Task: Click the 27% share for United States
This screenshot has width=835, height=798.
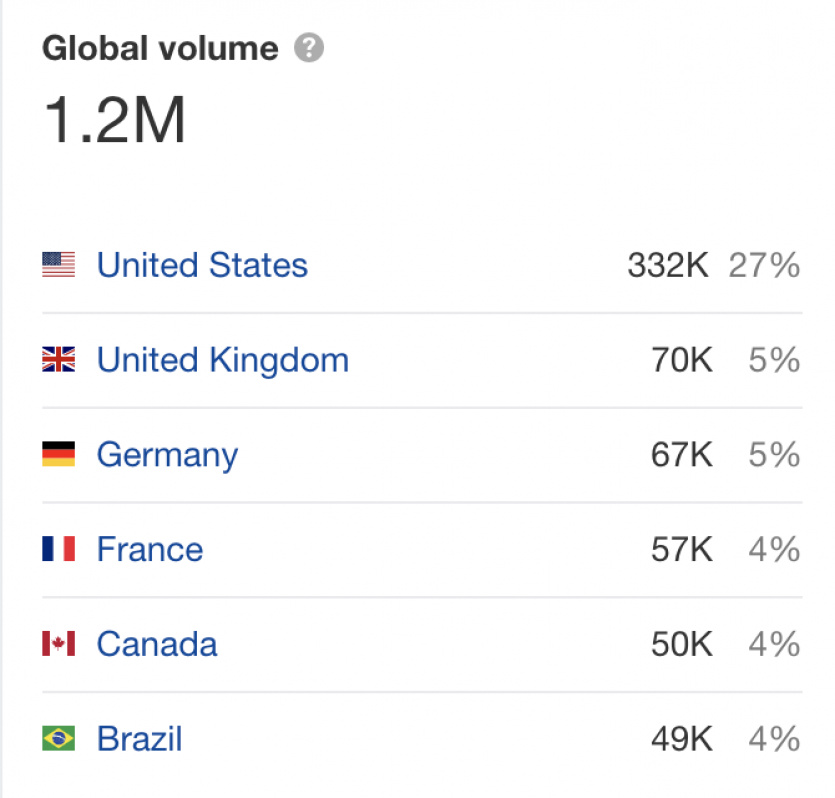Action: point(764,265)
